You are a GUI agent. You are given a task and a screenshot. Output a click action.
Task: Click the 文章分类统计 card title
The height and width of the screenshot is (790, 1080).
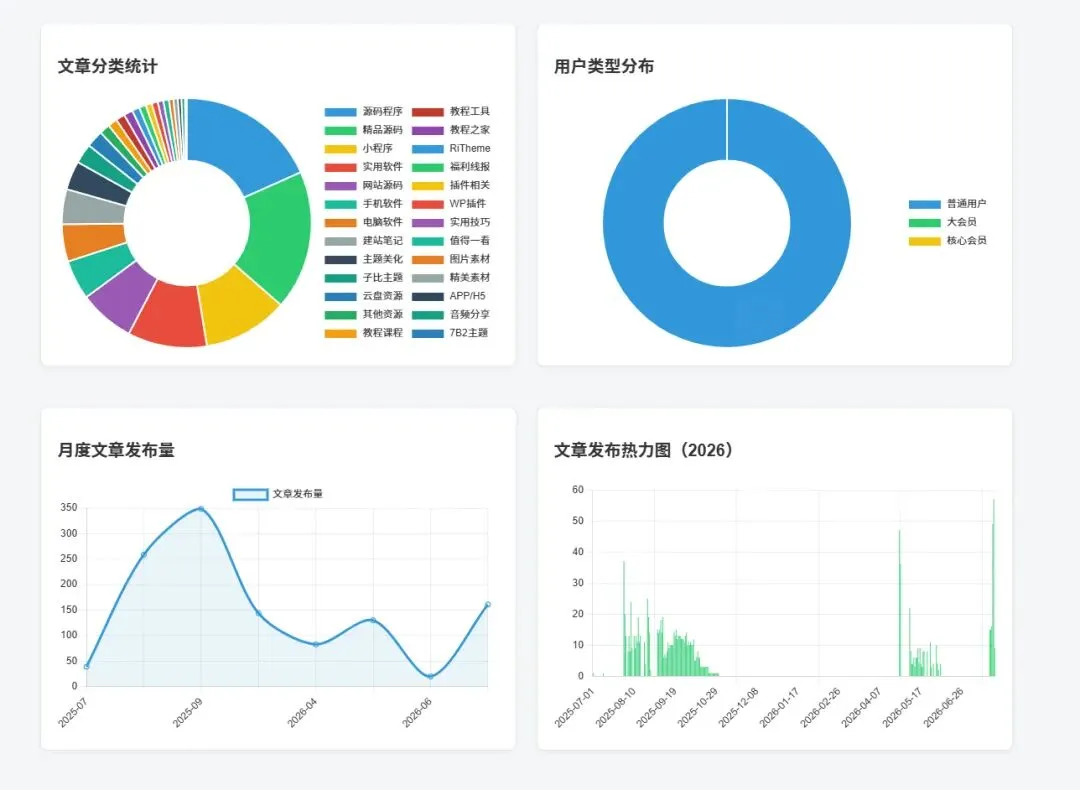coord(107,66)
